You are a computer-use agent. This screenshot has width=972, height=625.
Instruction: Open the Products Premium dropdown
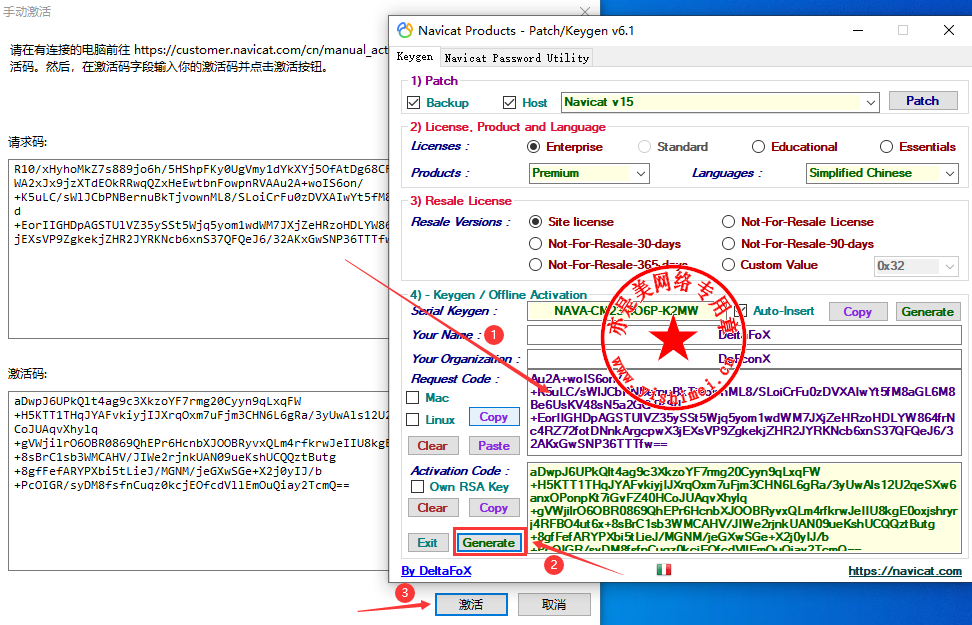pos(641,174)
